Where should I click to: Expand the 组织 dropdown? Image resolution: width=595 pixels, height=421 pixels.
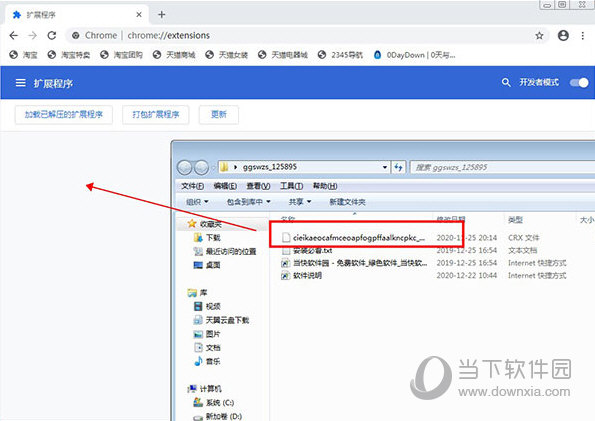[x=197, y=202]
